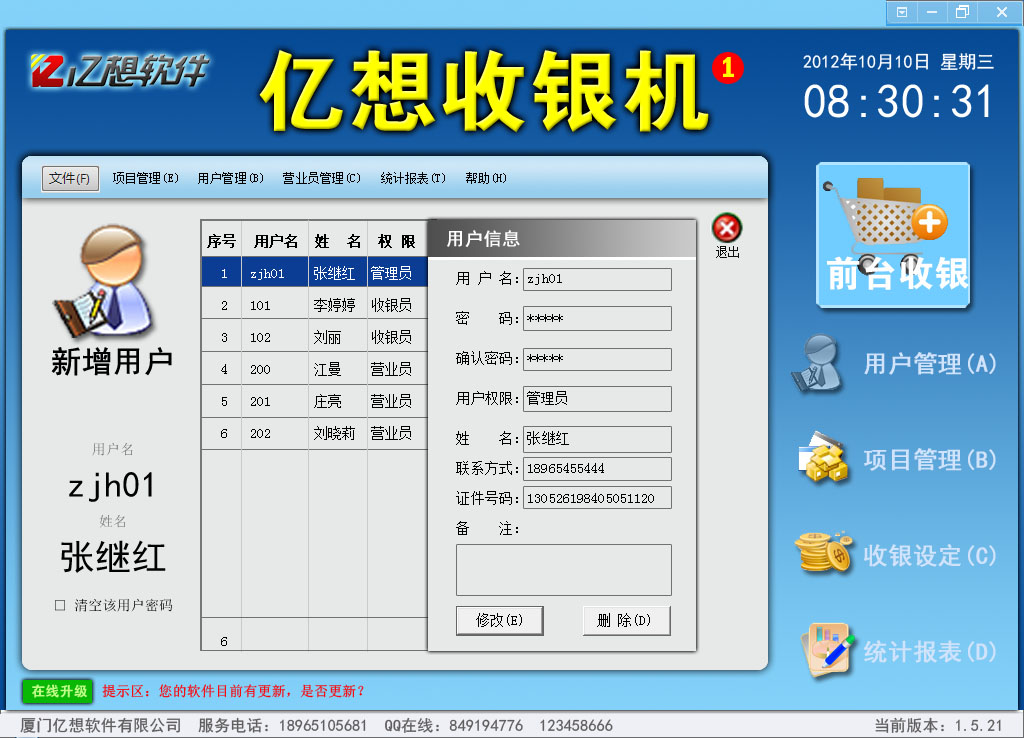
Task: Click the 用户管理(A) person icon
Action: (x=819, y=363)
